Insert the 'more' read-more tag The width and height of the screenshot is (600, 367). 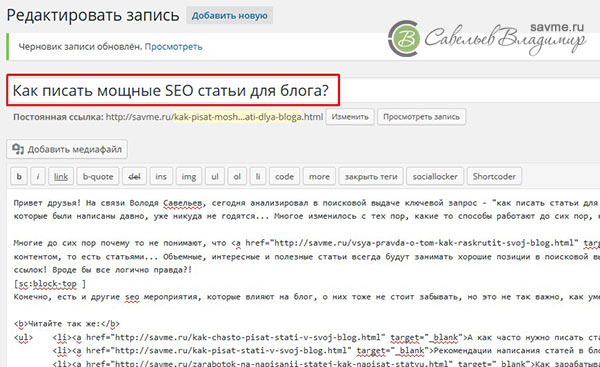click(x=319, y=176)
